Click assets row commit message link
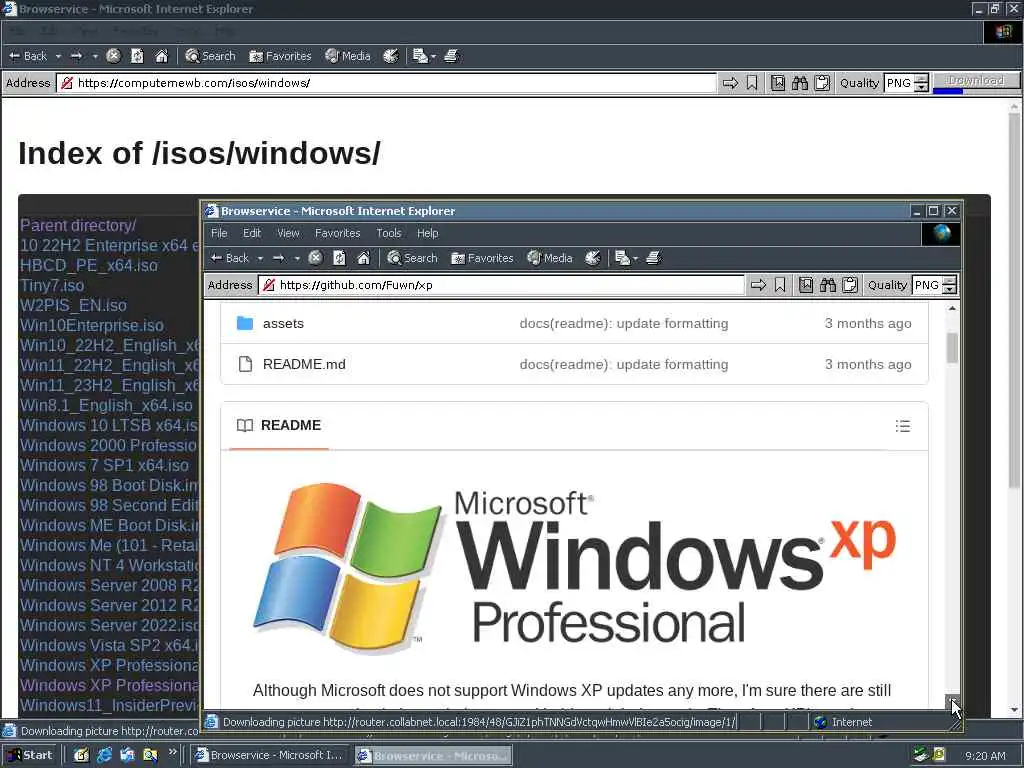1024x768 pixels. click(624, 323)
